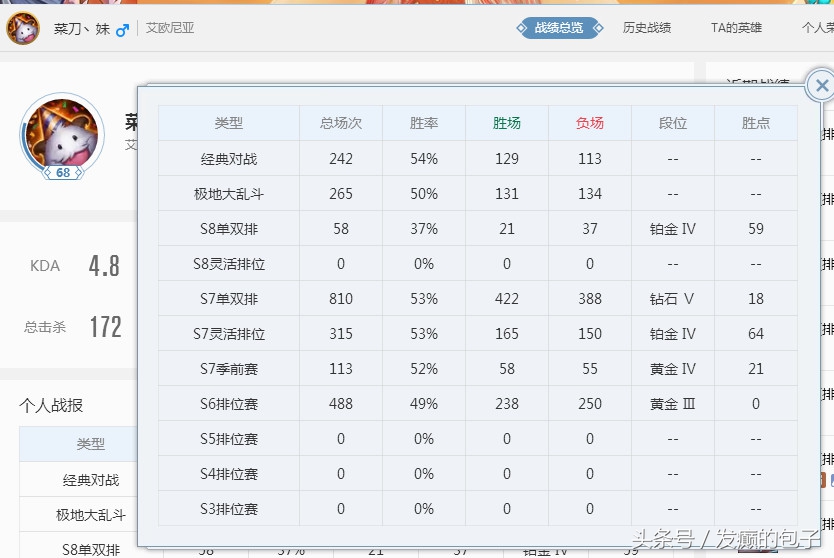Click the 类型 column header in popup

(x=229, y=123)
